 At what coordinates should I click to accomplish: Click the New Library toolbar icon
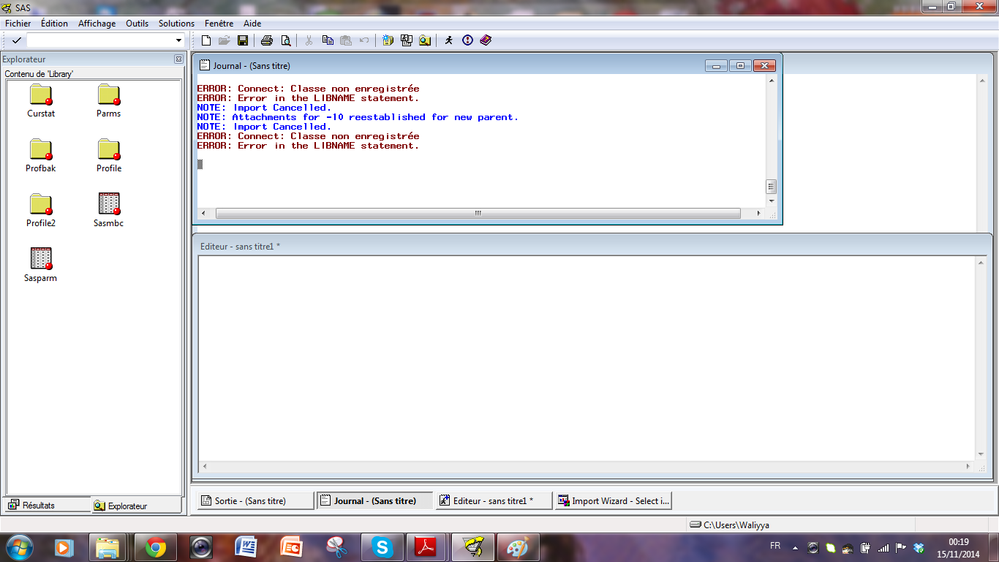[388, 40]
